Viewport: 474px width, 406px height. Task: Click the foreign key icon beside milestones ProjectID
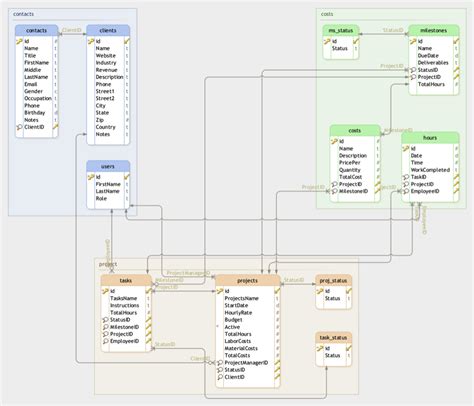(x=413, y=77)
